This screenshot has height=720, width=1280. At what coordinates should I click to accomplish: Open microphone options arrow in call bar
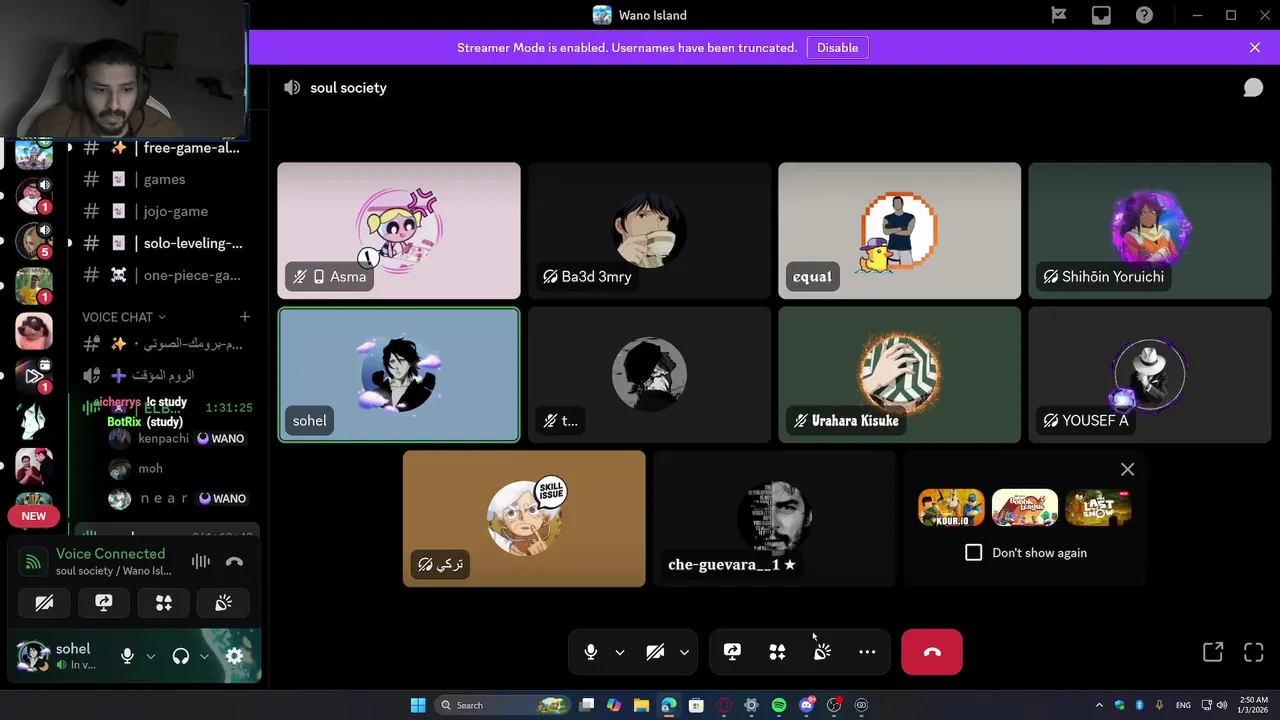(620, 652)
